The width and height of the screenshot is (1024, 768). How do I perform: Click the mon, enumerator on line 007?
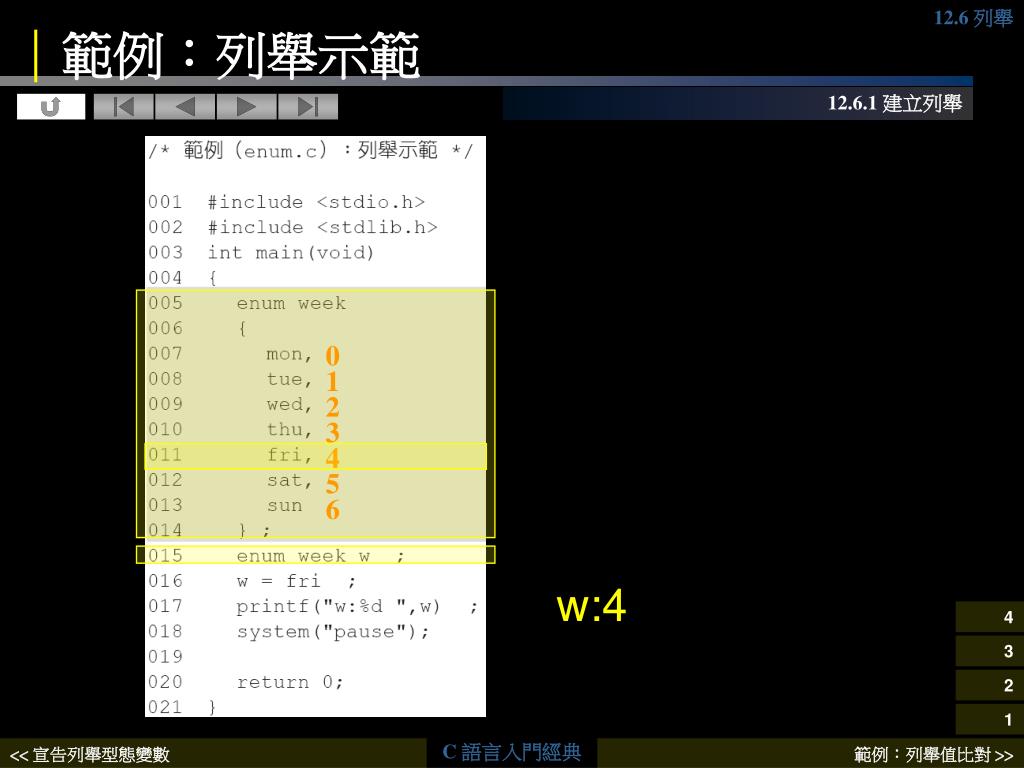point(289,355)
